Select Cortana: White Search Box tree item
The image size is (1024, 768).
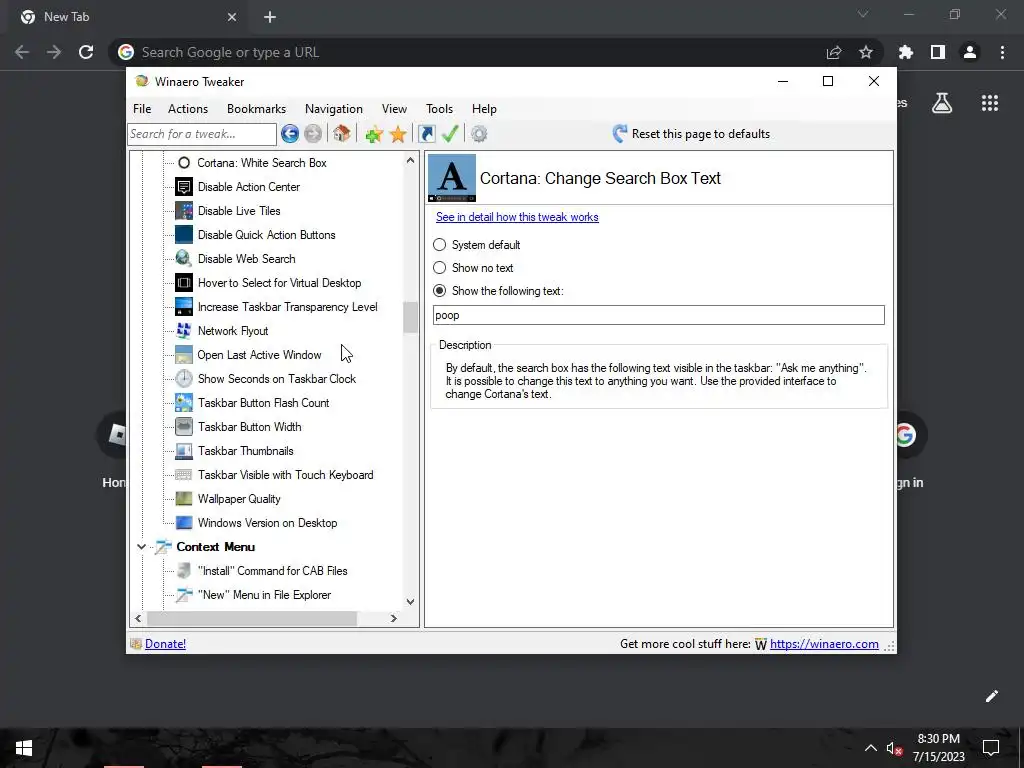pos(261,163)
